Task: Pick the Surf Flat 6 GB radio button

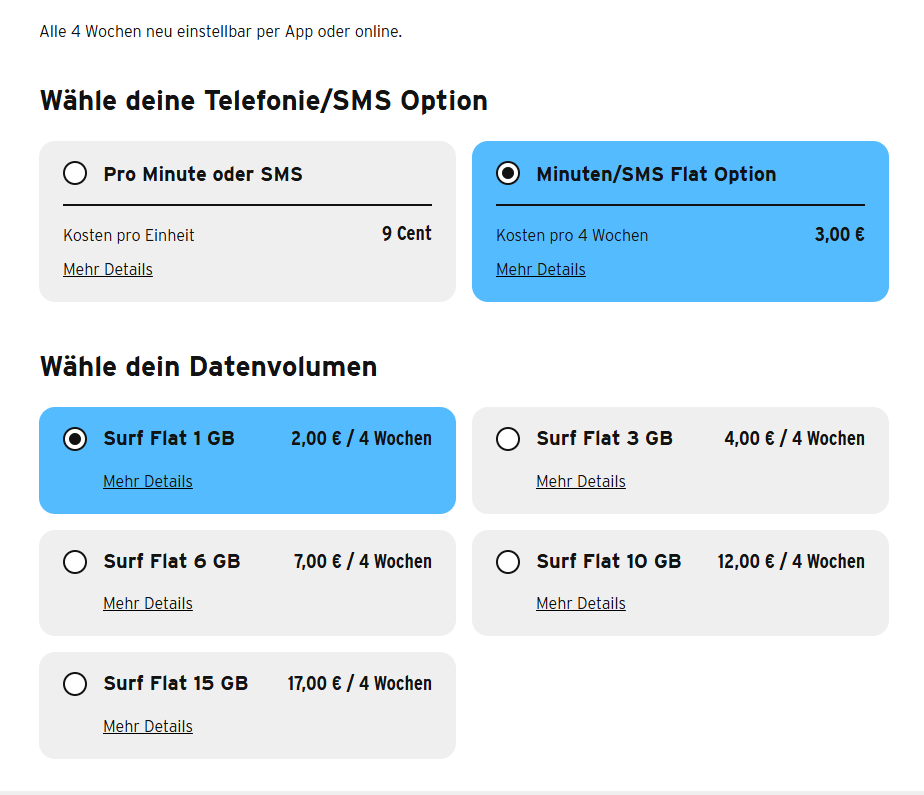Action: point(75,562)
